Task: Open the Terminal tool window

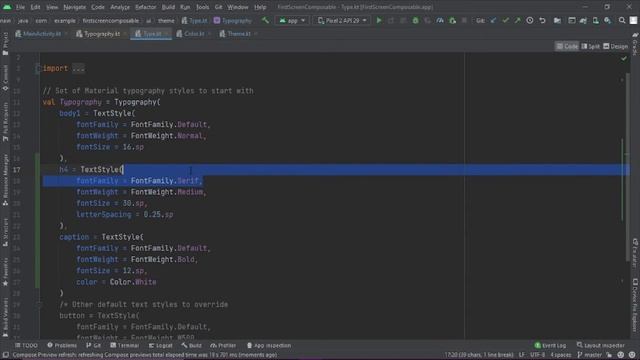Action: 124,346
